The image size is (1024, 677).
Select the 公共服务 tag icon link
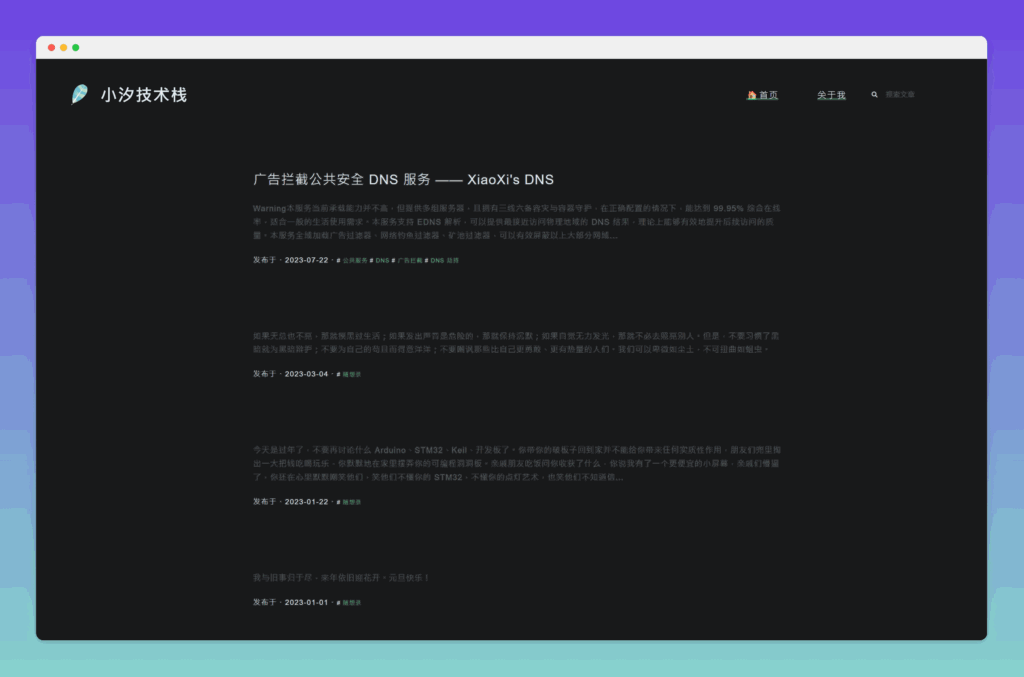[355, 260]
